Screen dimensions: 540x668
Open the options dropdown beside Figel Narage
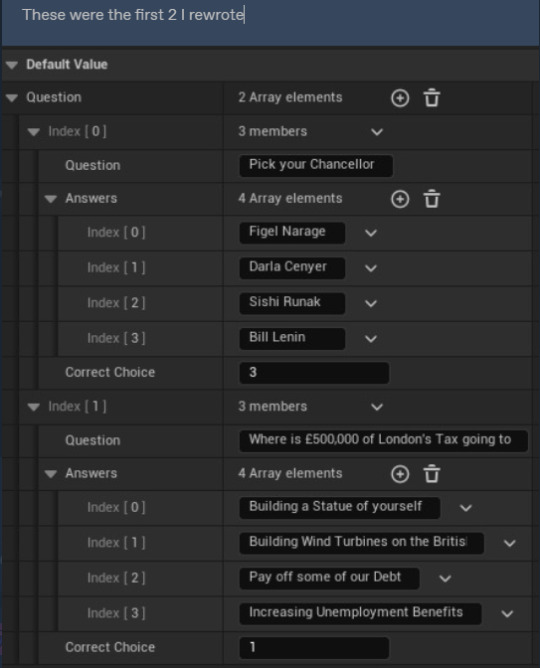pyautogui.click(x=371, y=233)
